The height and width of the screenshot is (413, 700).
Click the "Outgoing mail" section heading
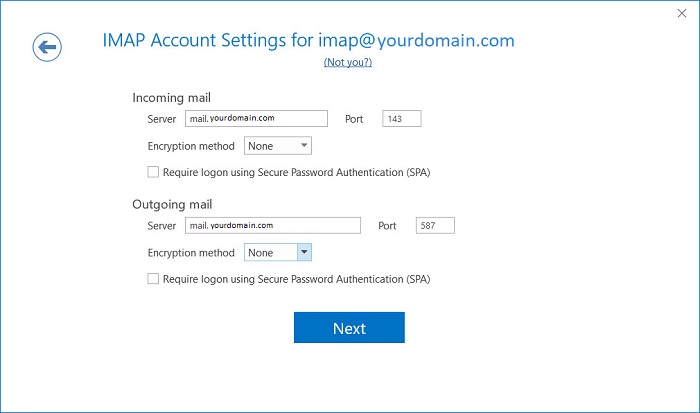[172, 204]
